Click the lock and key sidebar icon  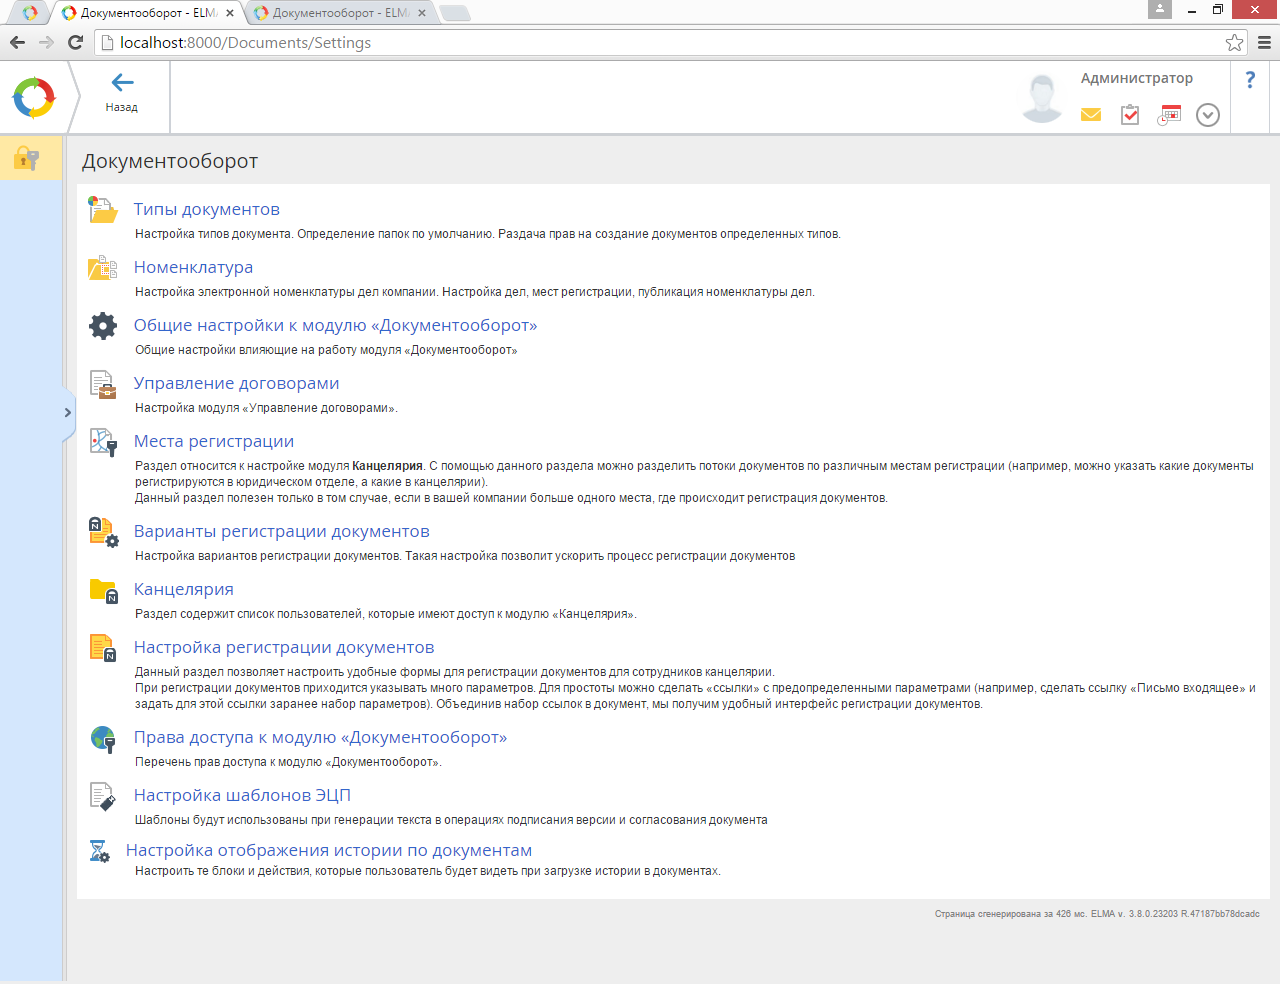(x=27, y=158)
